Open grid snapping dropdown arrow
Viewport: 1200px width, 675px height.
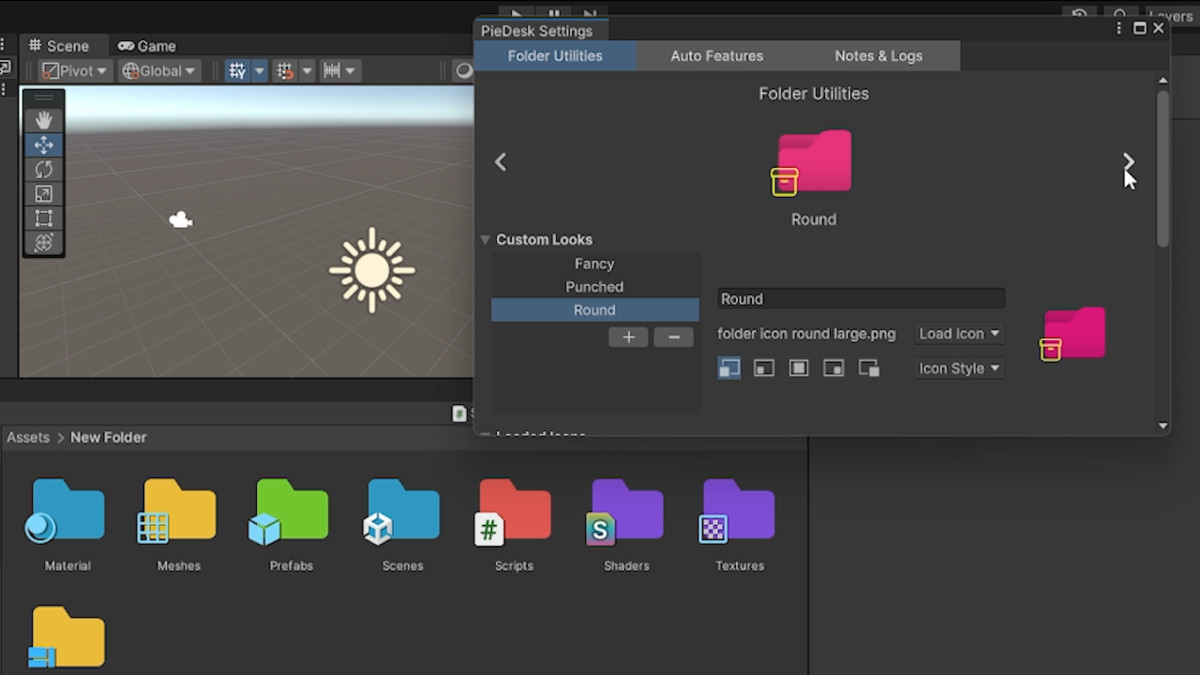(x=259, y=71)
